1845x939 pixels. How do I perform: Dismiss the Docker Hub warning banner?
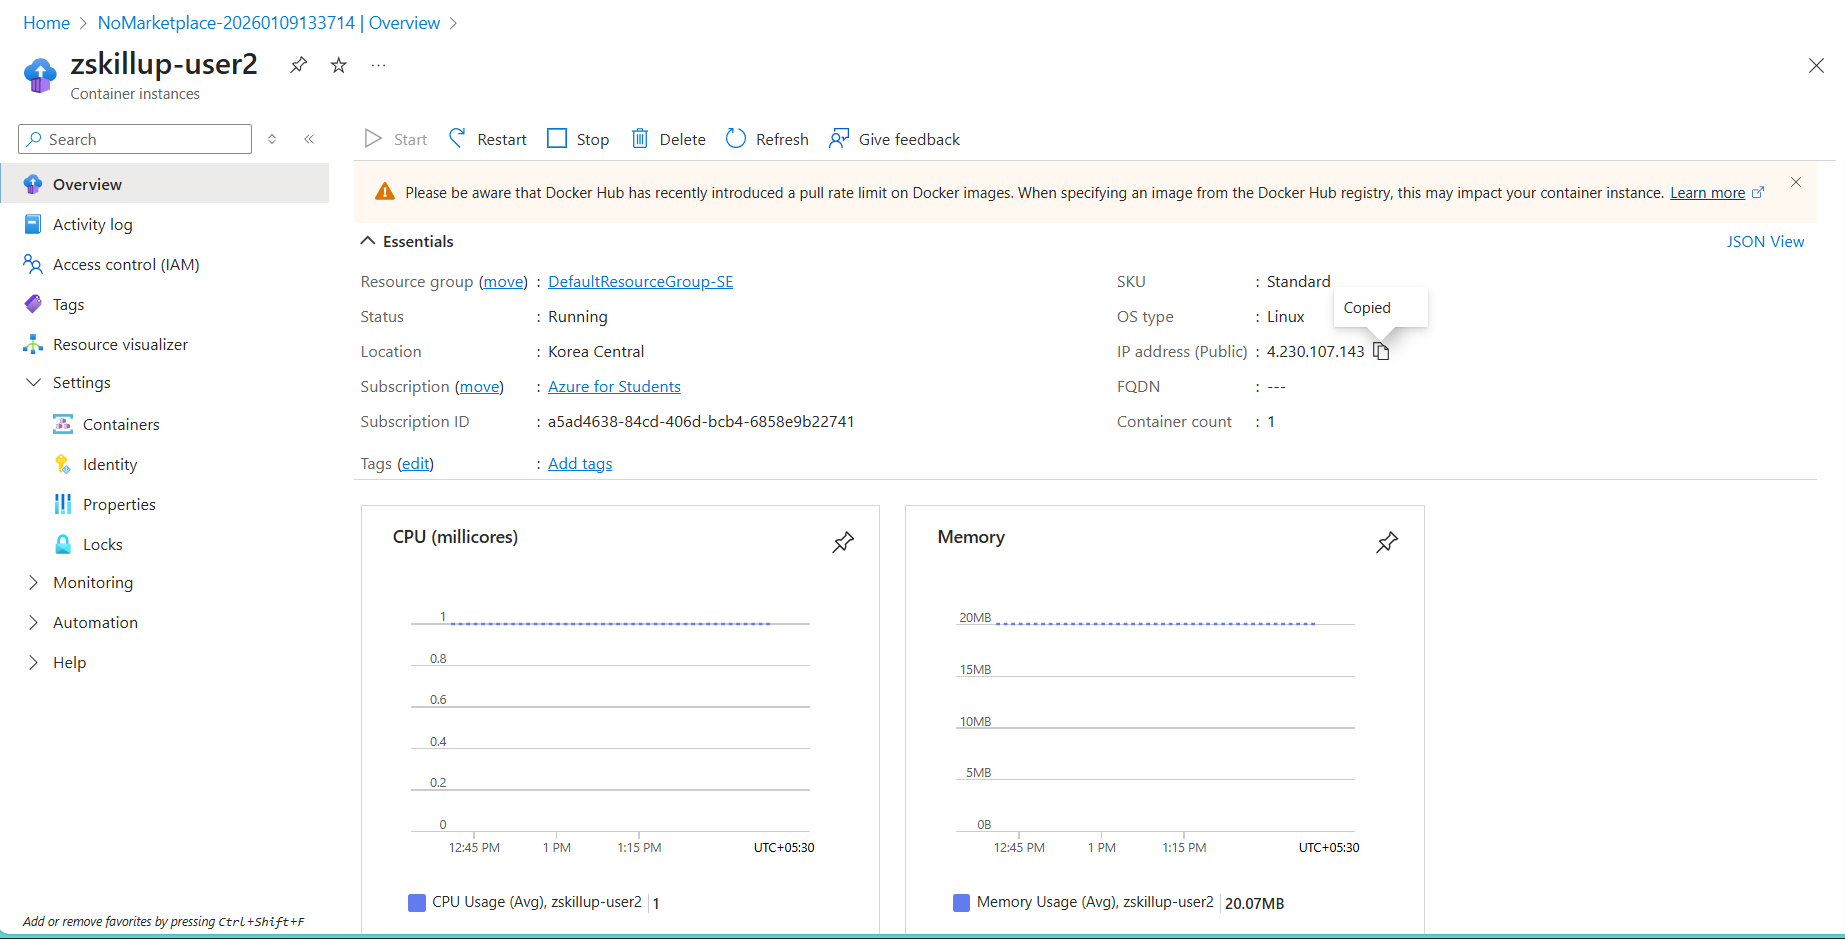click(1795, 182)
